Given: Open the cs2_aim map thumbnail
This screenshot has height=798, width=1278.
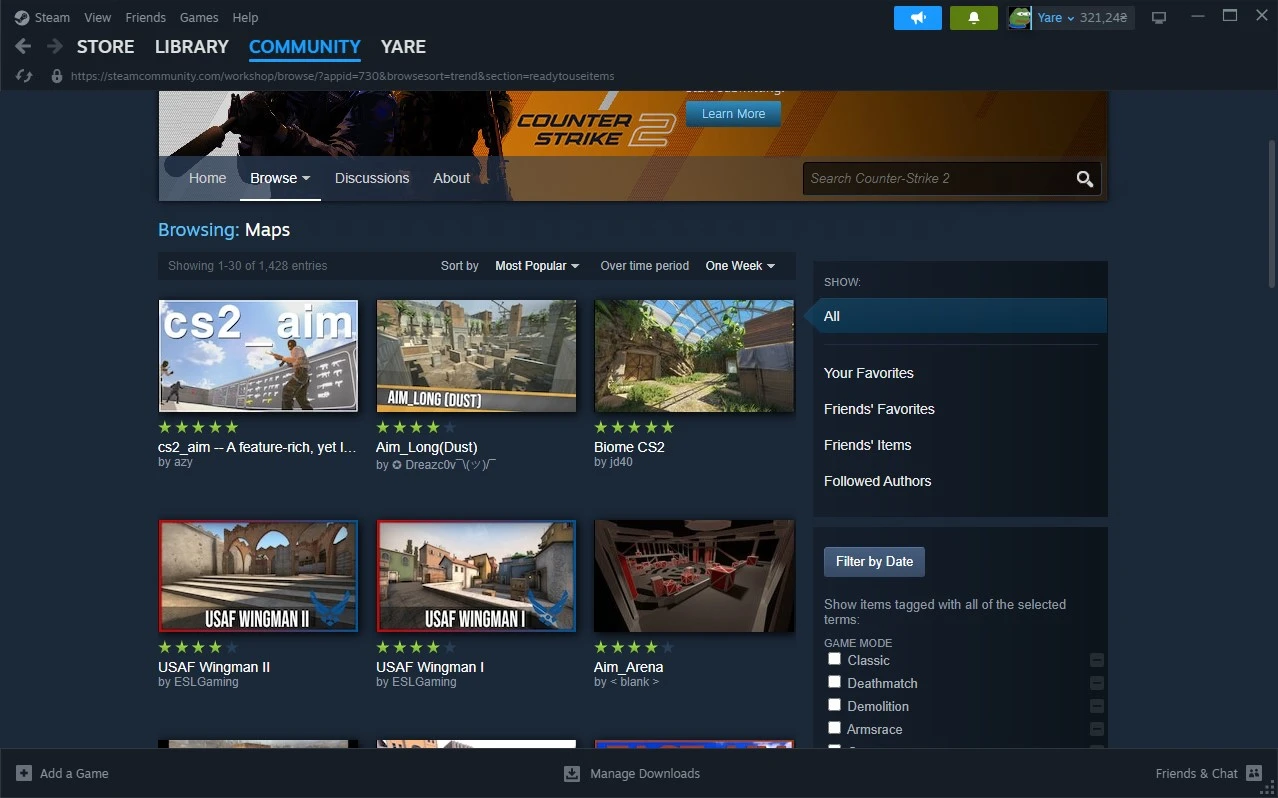Looking at the screenshot, I should pyautogui.click(x=258, y=356).
